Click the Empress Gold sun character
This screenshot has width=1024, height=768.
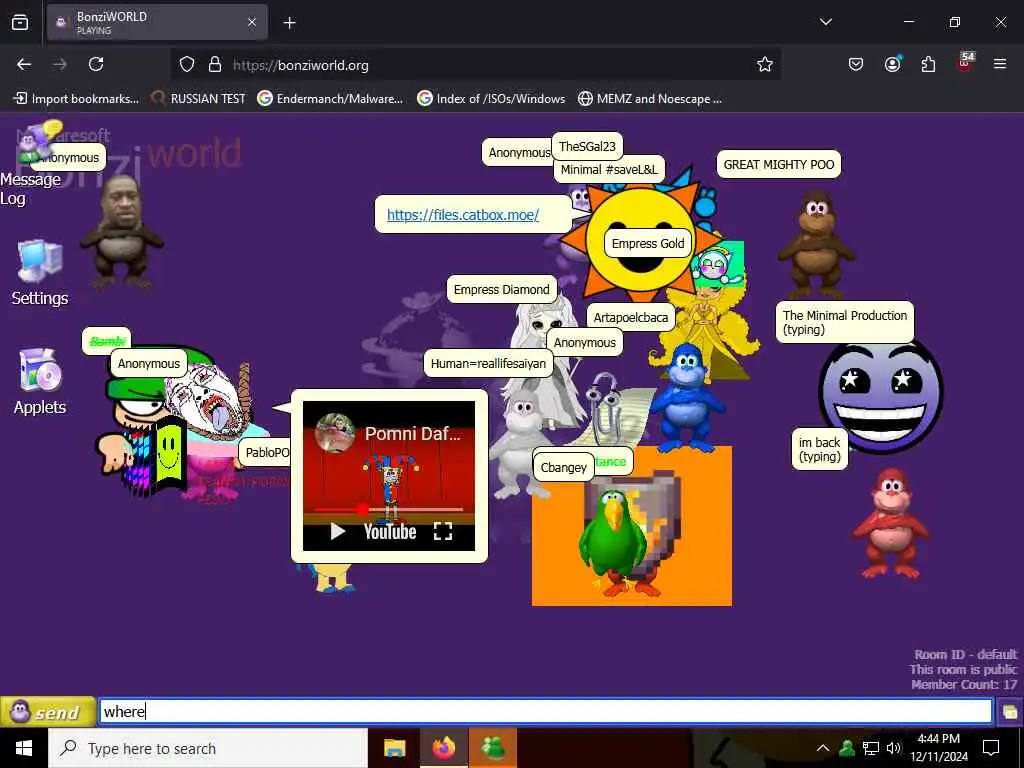point(640,238)
